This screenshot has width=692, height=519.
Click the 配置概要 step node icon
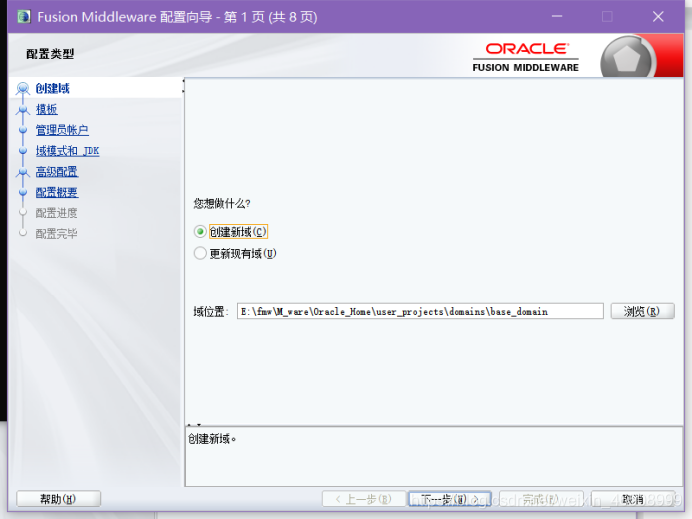[23, 192]
